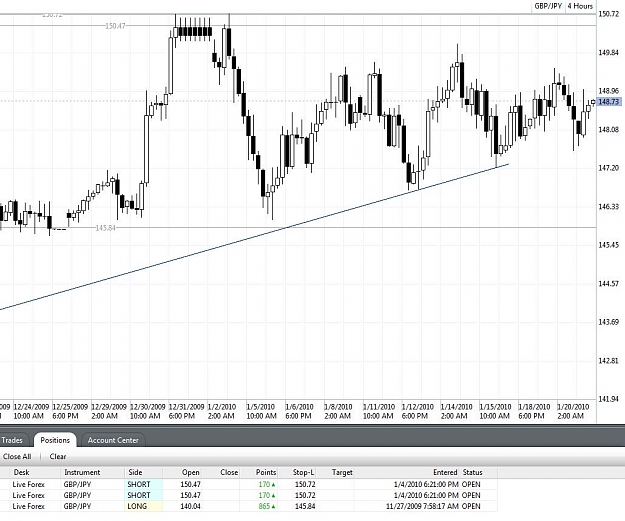Click the 12/24/2009 10:00 AM time label
Screen dimensions: 625x521
pyautogui.click(x=31, y=411)
